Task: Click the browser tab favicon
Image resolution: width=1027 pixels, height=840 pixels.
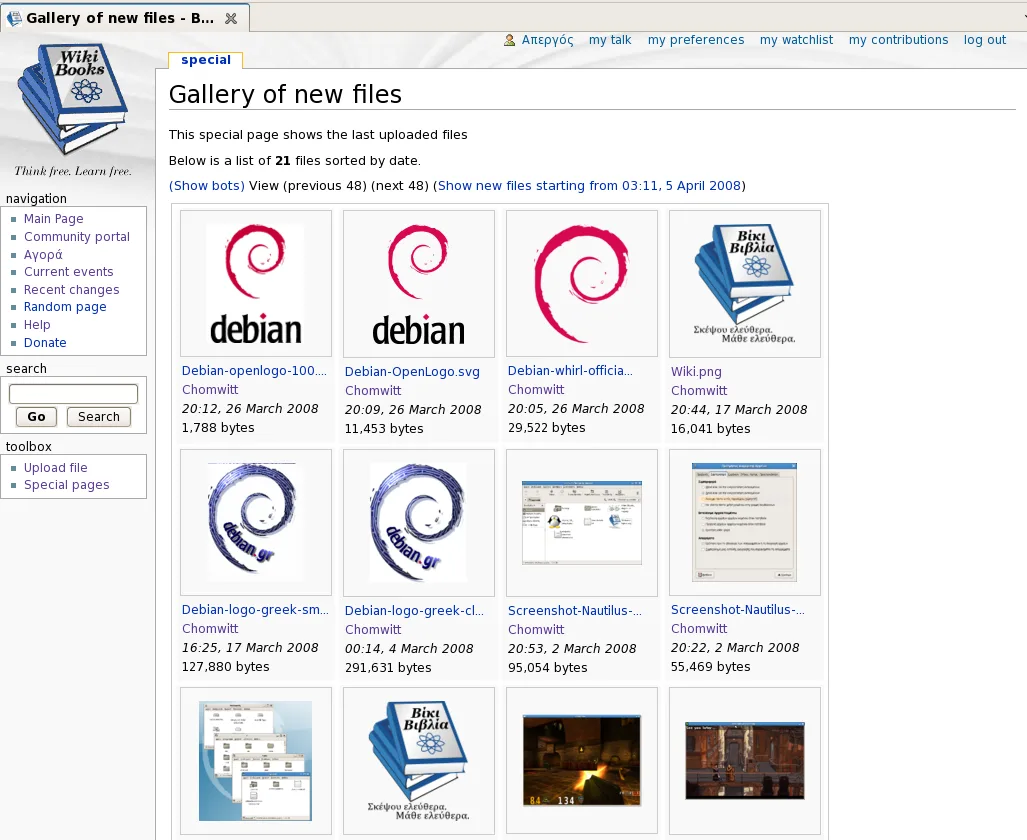Action: point(14,18)
